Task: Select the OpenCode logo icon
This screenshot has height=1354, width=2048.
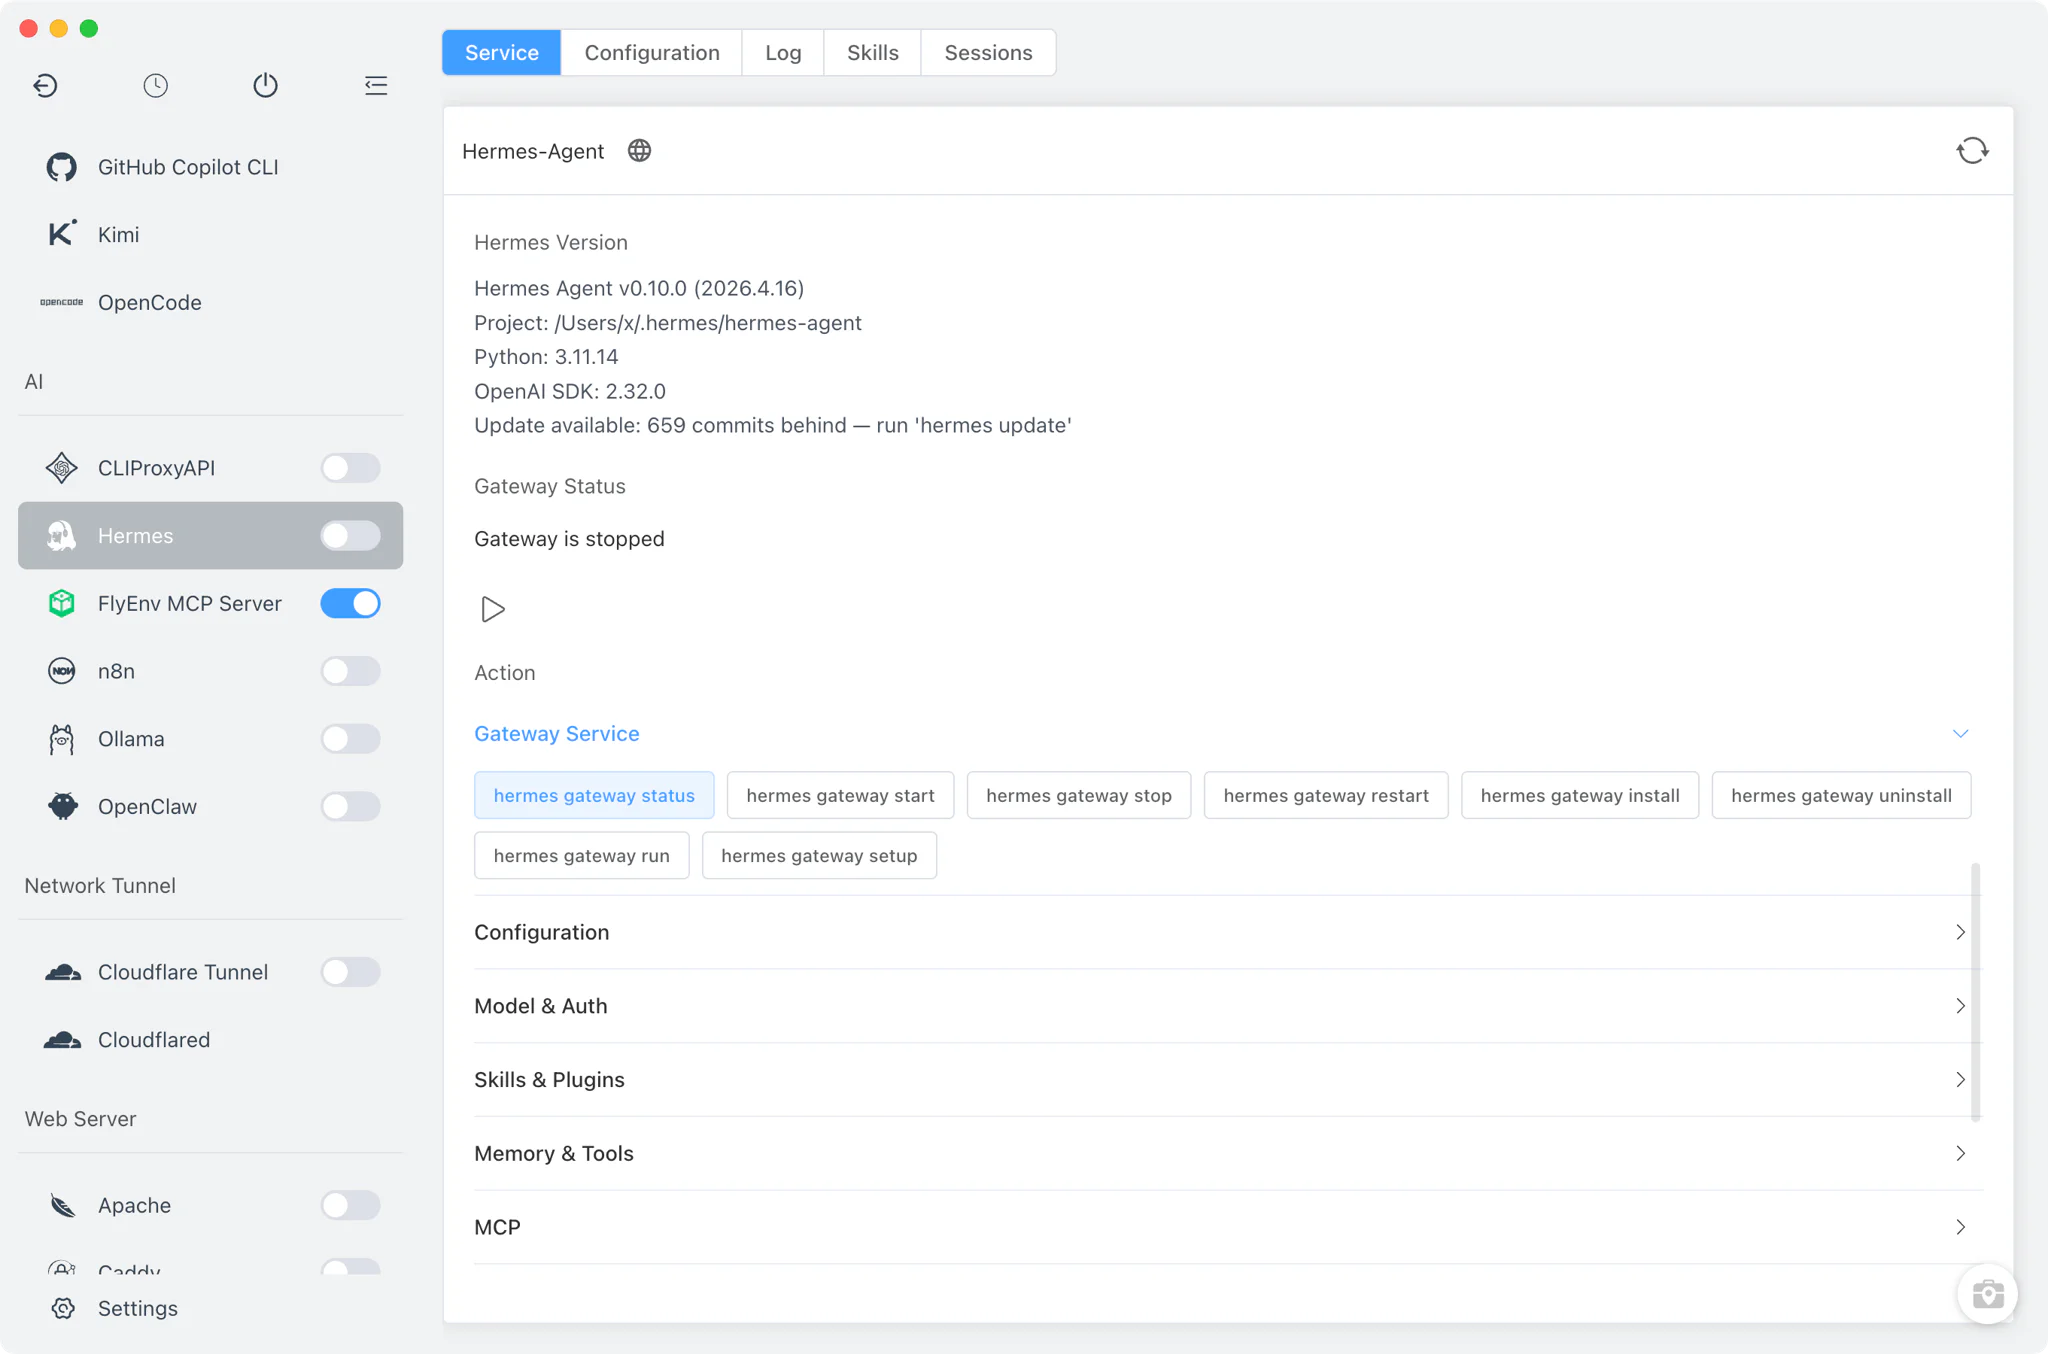Action: pos(62,302)
